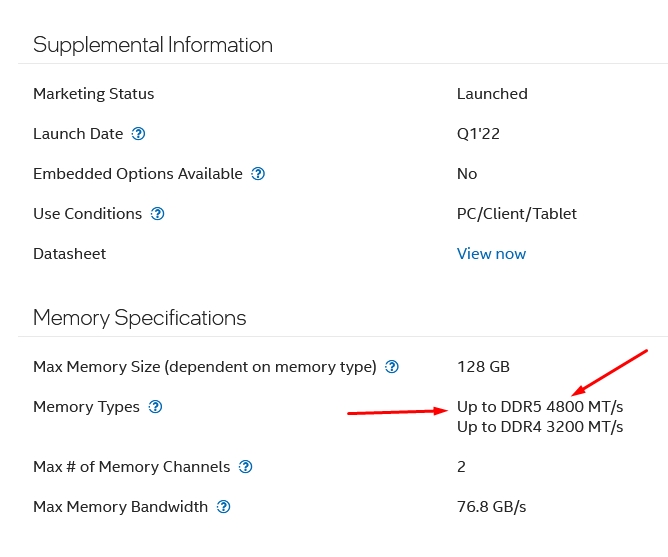This screenshot has width=668, height=557.
Task: Click the Datasheet row label
Action: click(69, 254)
